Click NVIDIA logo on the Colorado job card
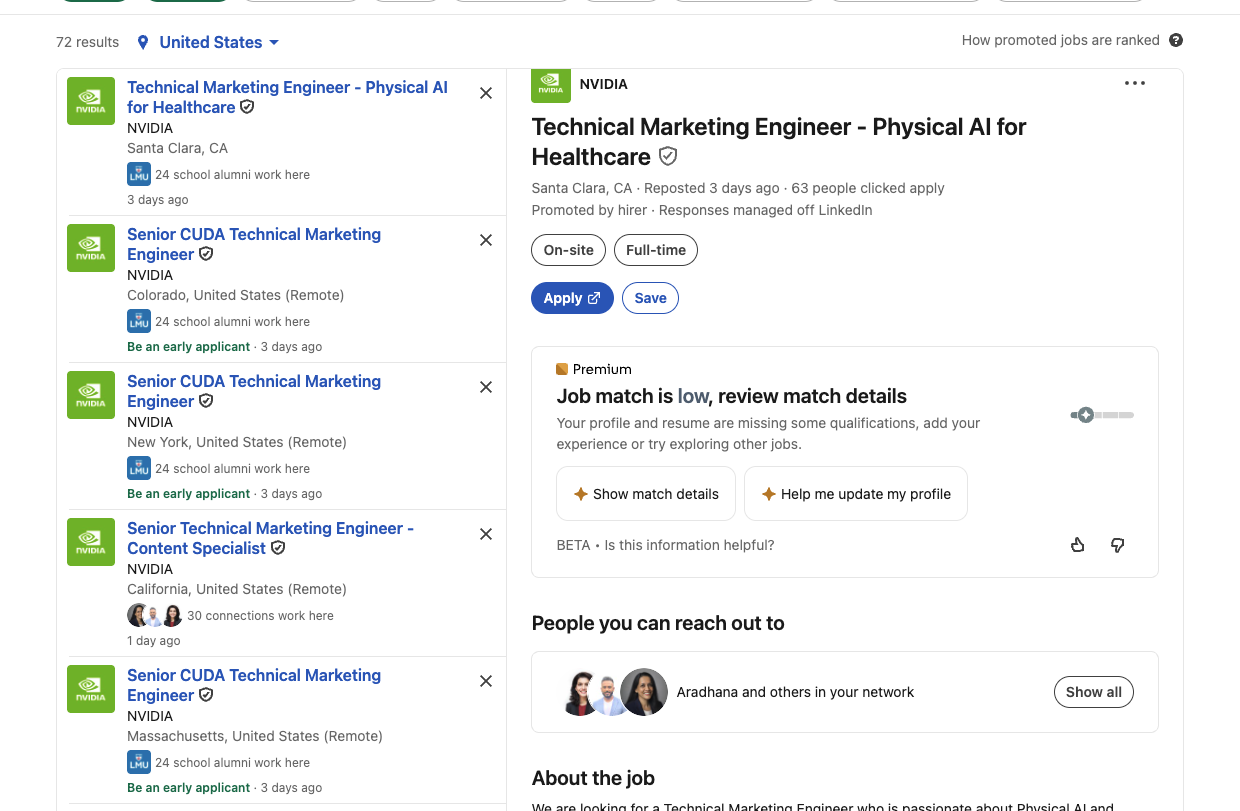Image resolution: width=1240 pixels, height=811 pixels. pos(91,248)
